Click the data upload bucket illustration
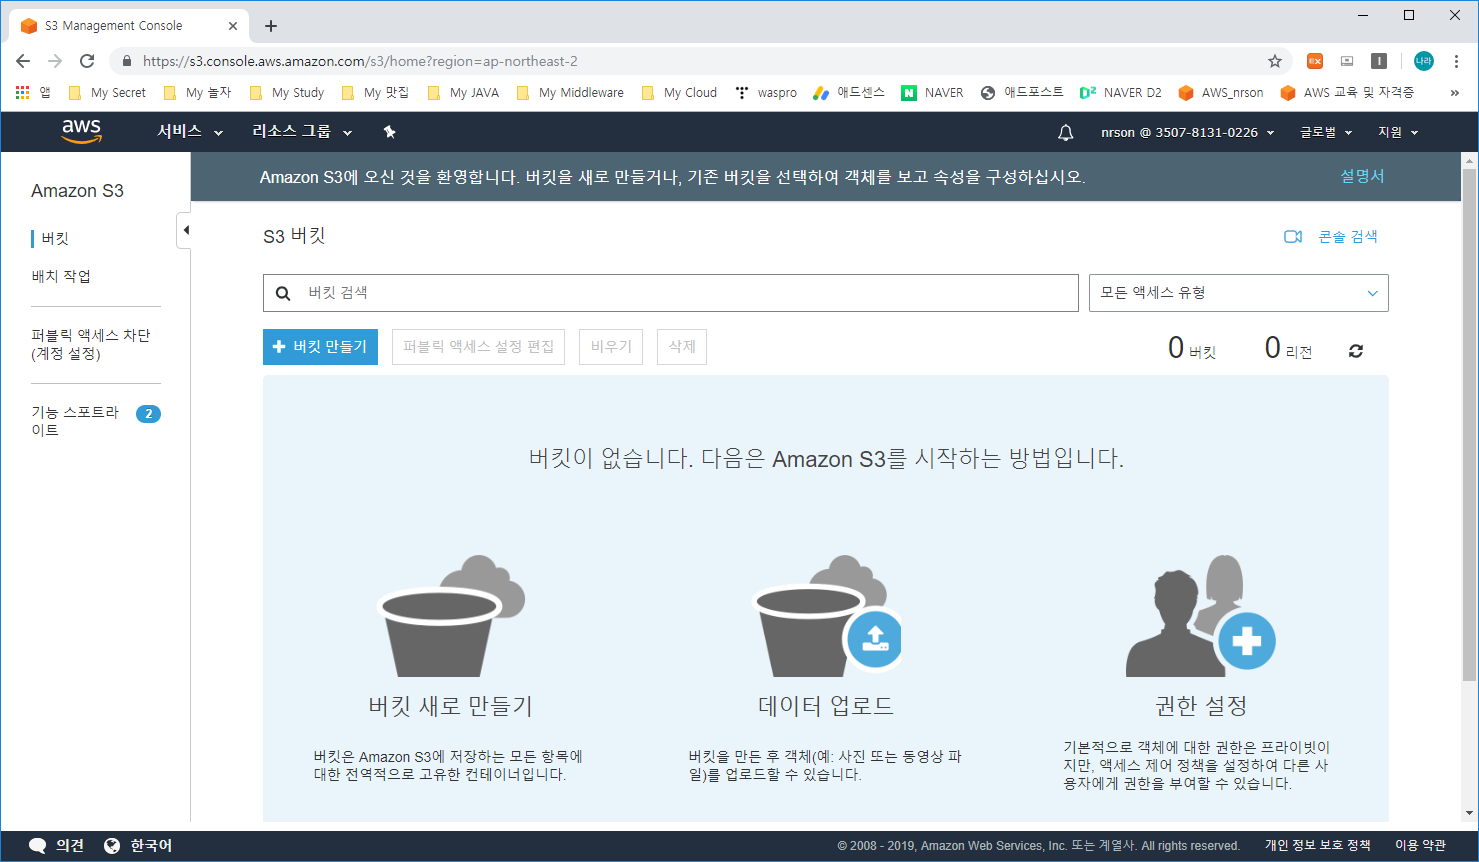This screenshot has height=862, width=1479. click(826, 616)
